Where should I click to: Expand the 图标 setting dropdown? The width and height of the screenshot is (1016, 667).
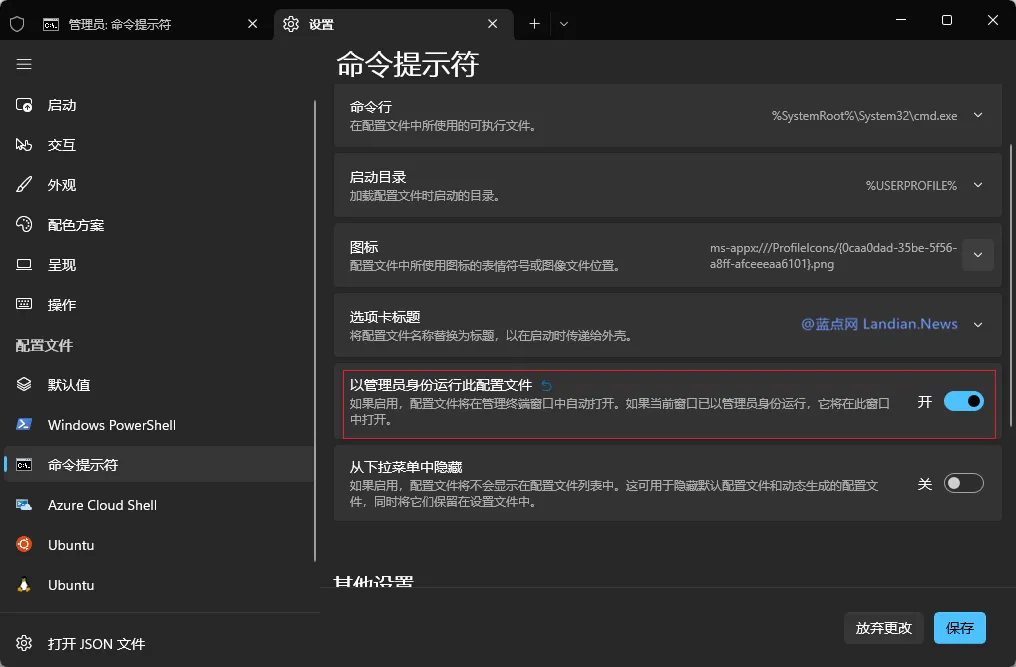[x=977, y=255]
